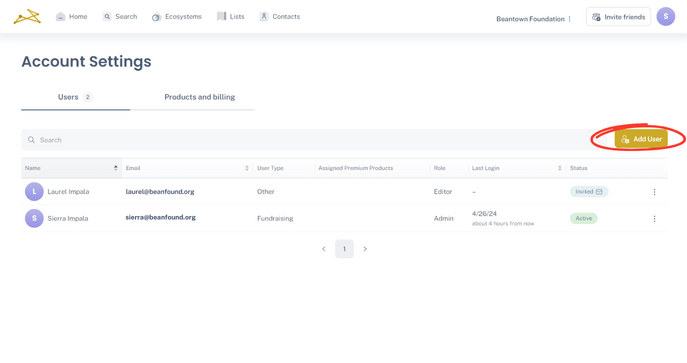Click the search magnifier icon in field

31,140
